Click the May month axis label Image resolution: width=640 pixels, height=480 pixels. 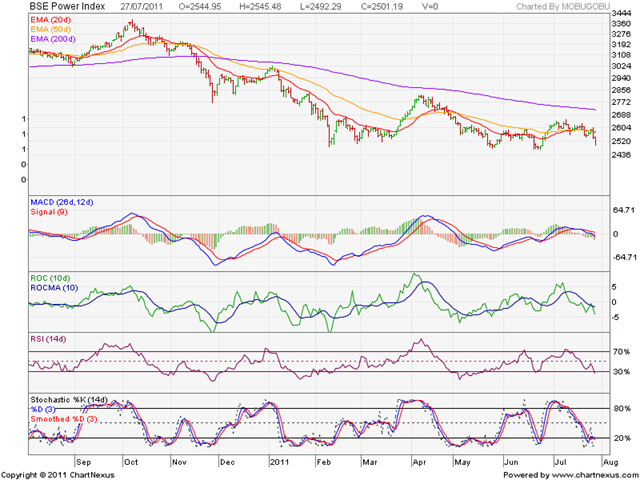click(x=463, y=462)
